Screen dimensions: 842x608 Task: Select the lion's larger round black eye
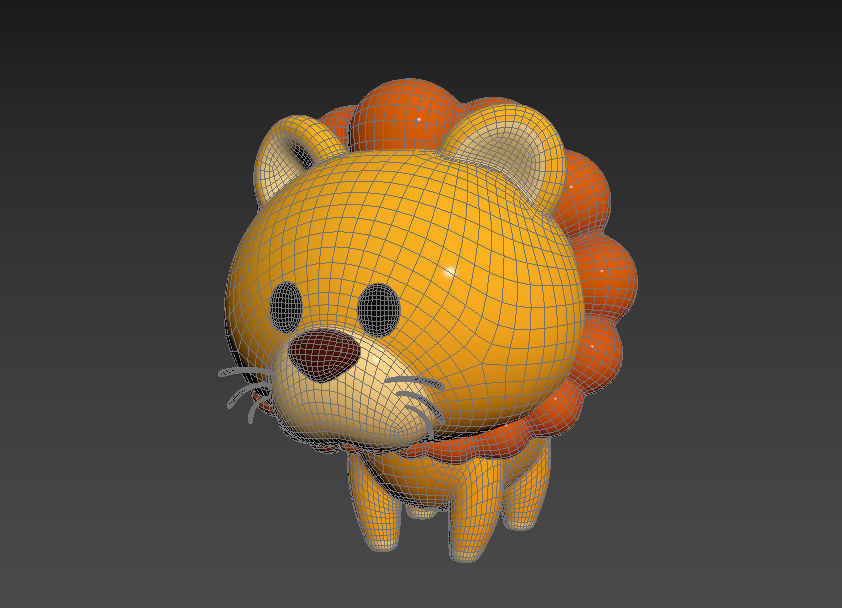coord(379,310)
